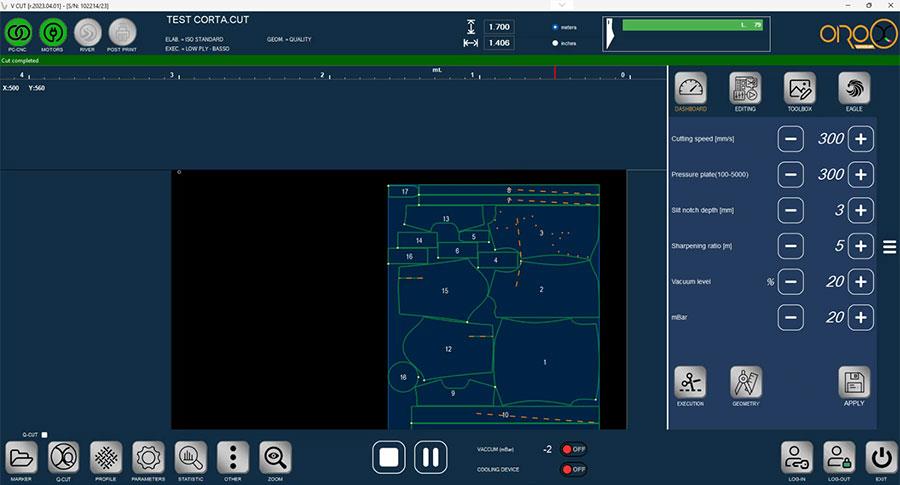
Task: Toggle the COOLING DEVICE switch
Action: tap(573, 470)
